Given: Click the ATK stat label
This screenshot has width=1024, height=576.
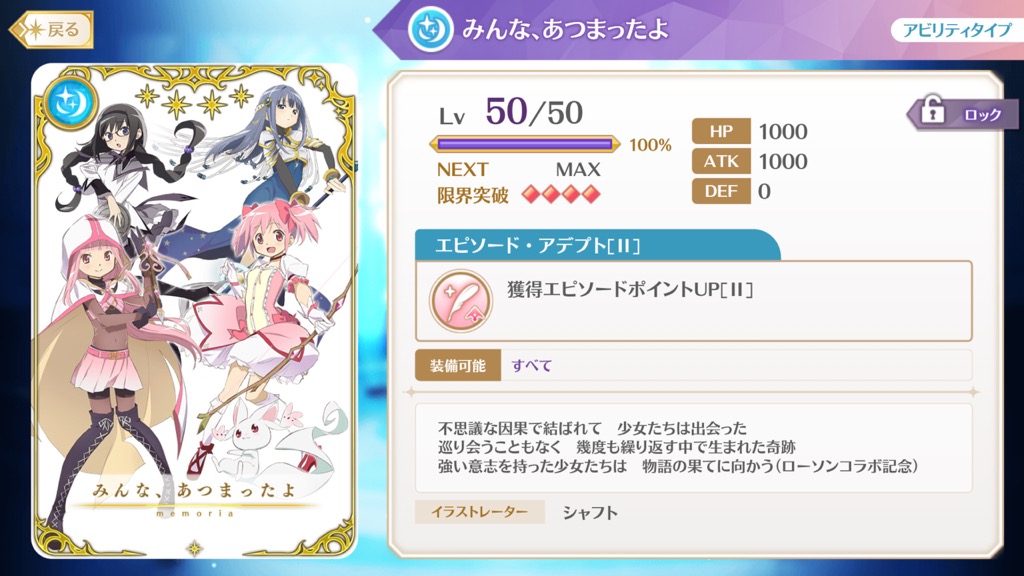Looking at the screenshot, I should [721, 161].
